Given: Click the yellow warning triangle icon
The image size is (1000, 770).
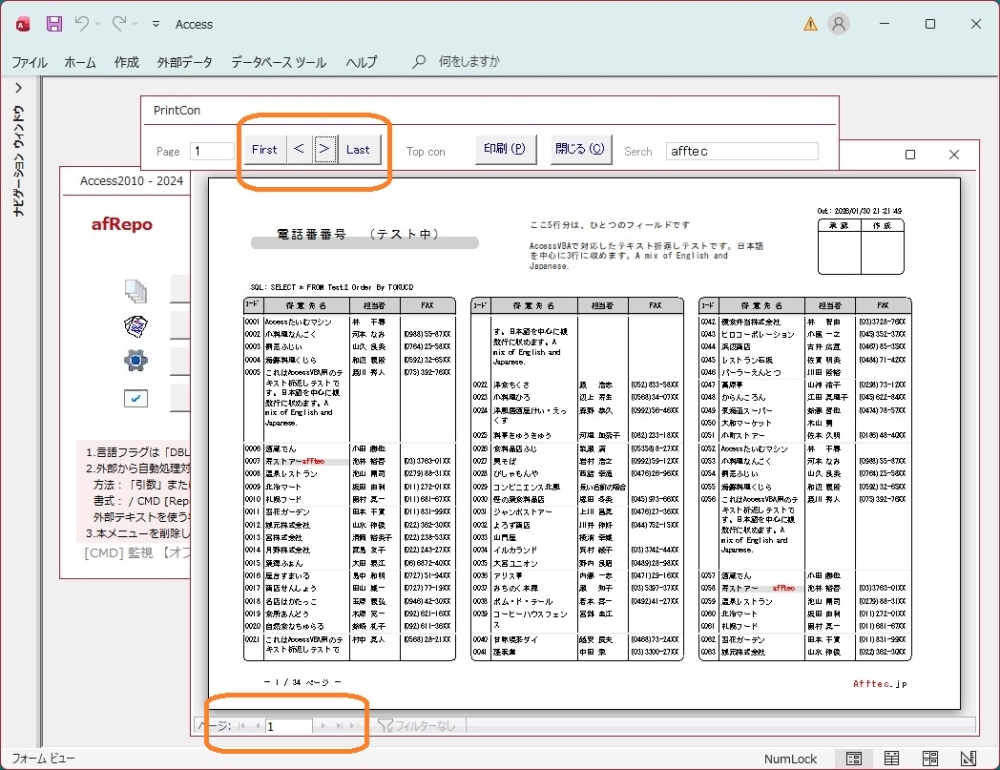Looking at the screenshot, I should click(810, 24).
